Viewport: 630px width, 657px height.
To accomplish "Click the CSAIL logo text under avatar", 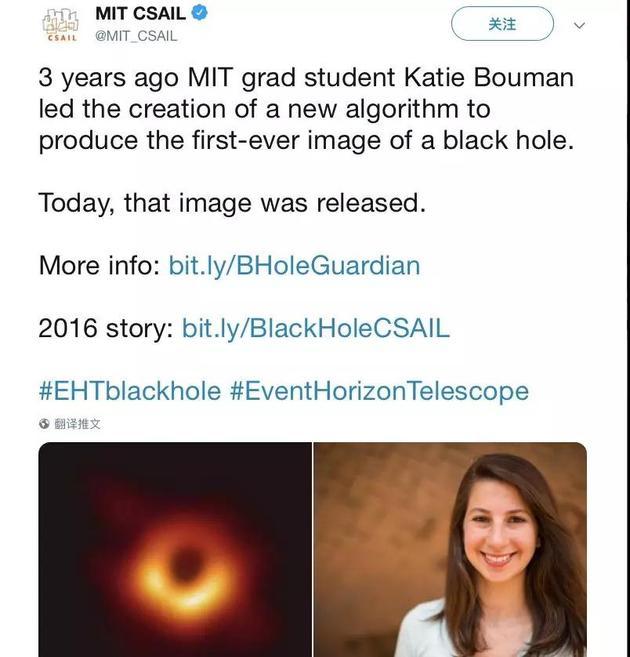I will coord(62,38).
